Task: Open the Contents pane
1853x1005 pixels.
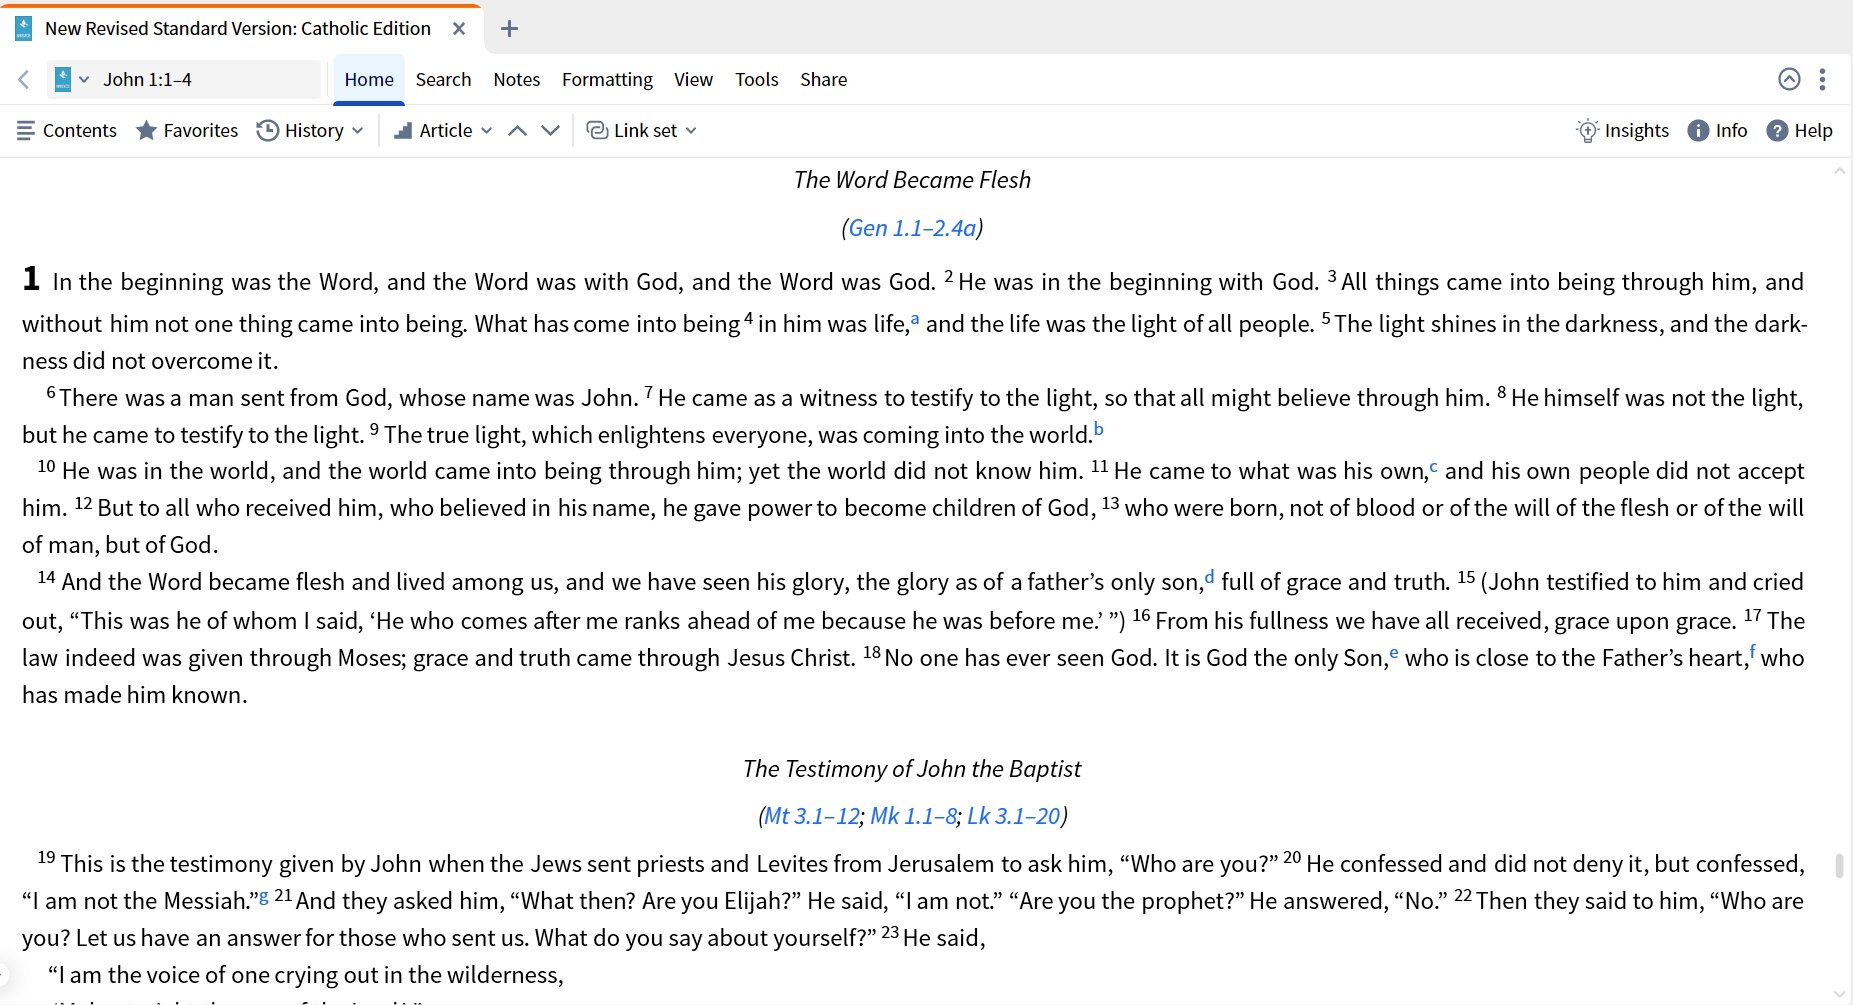Action: (x=67, y=130)
